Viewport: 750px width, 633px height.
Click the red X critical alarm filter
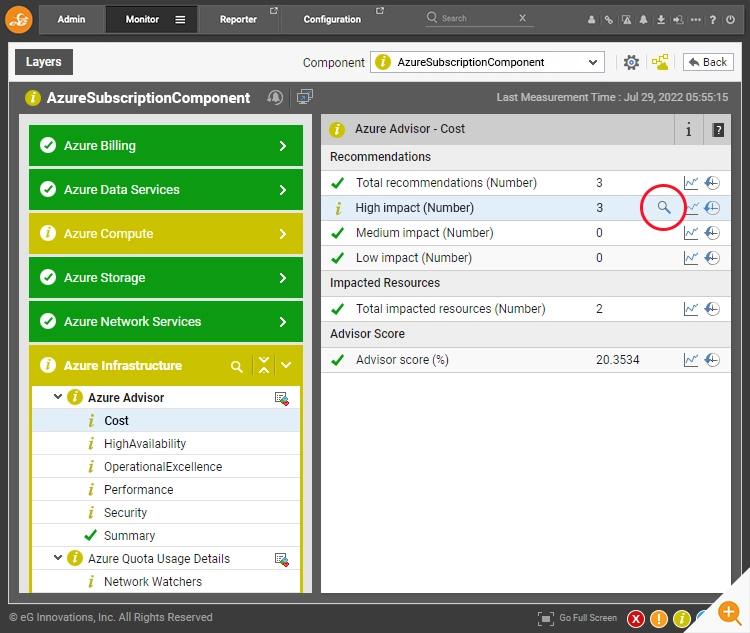636,619
